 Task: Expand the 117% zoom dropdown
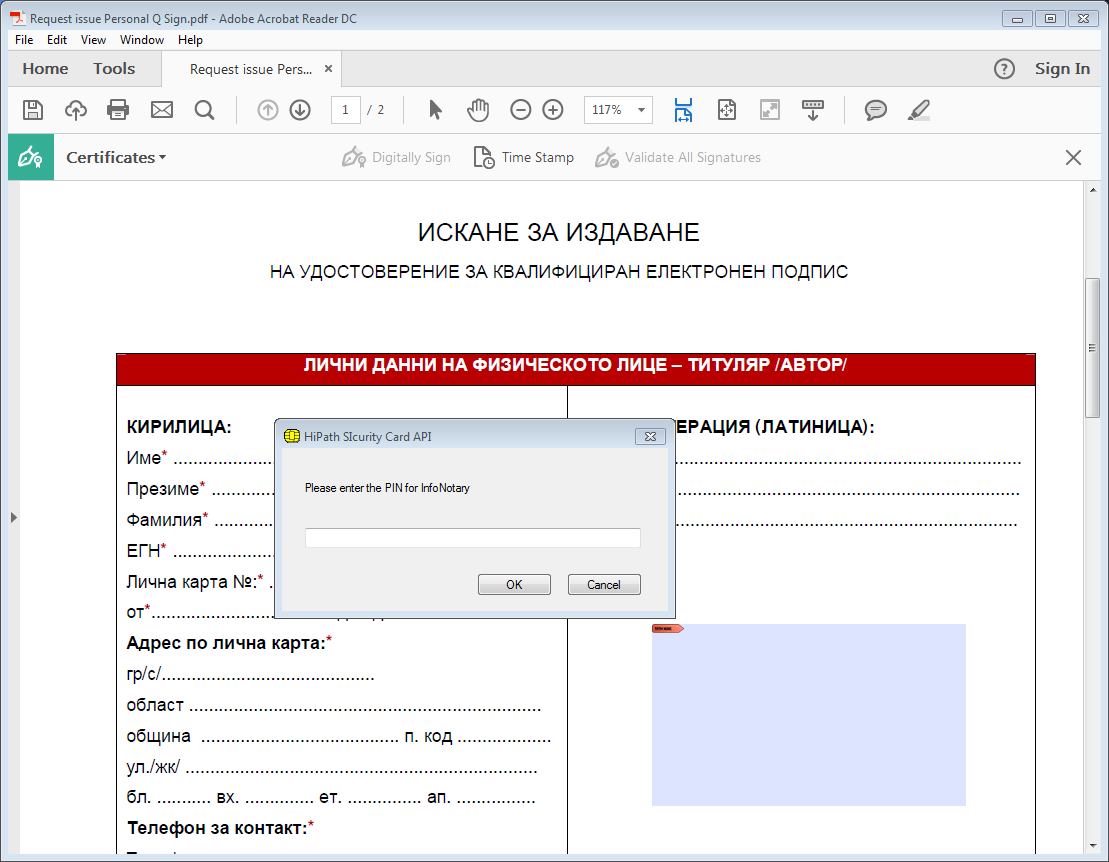[640, 110]
